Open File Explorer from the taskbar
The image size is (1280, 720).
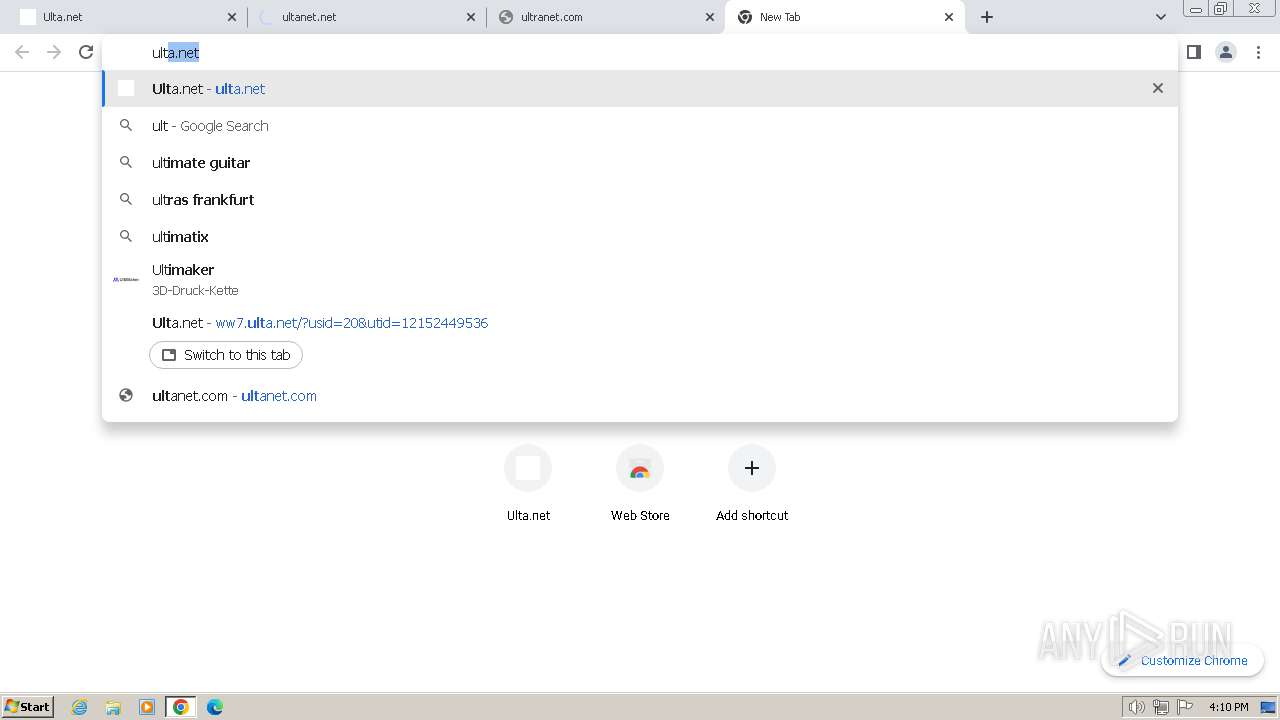click(x=113, y=707)
